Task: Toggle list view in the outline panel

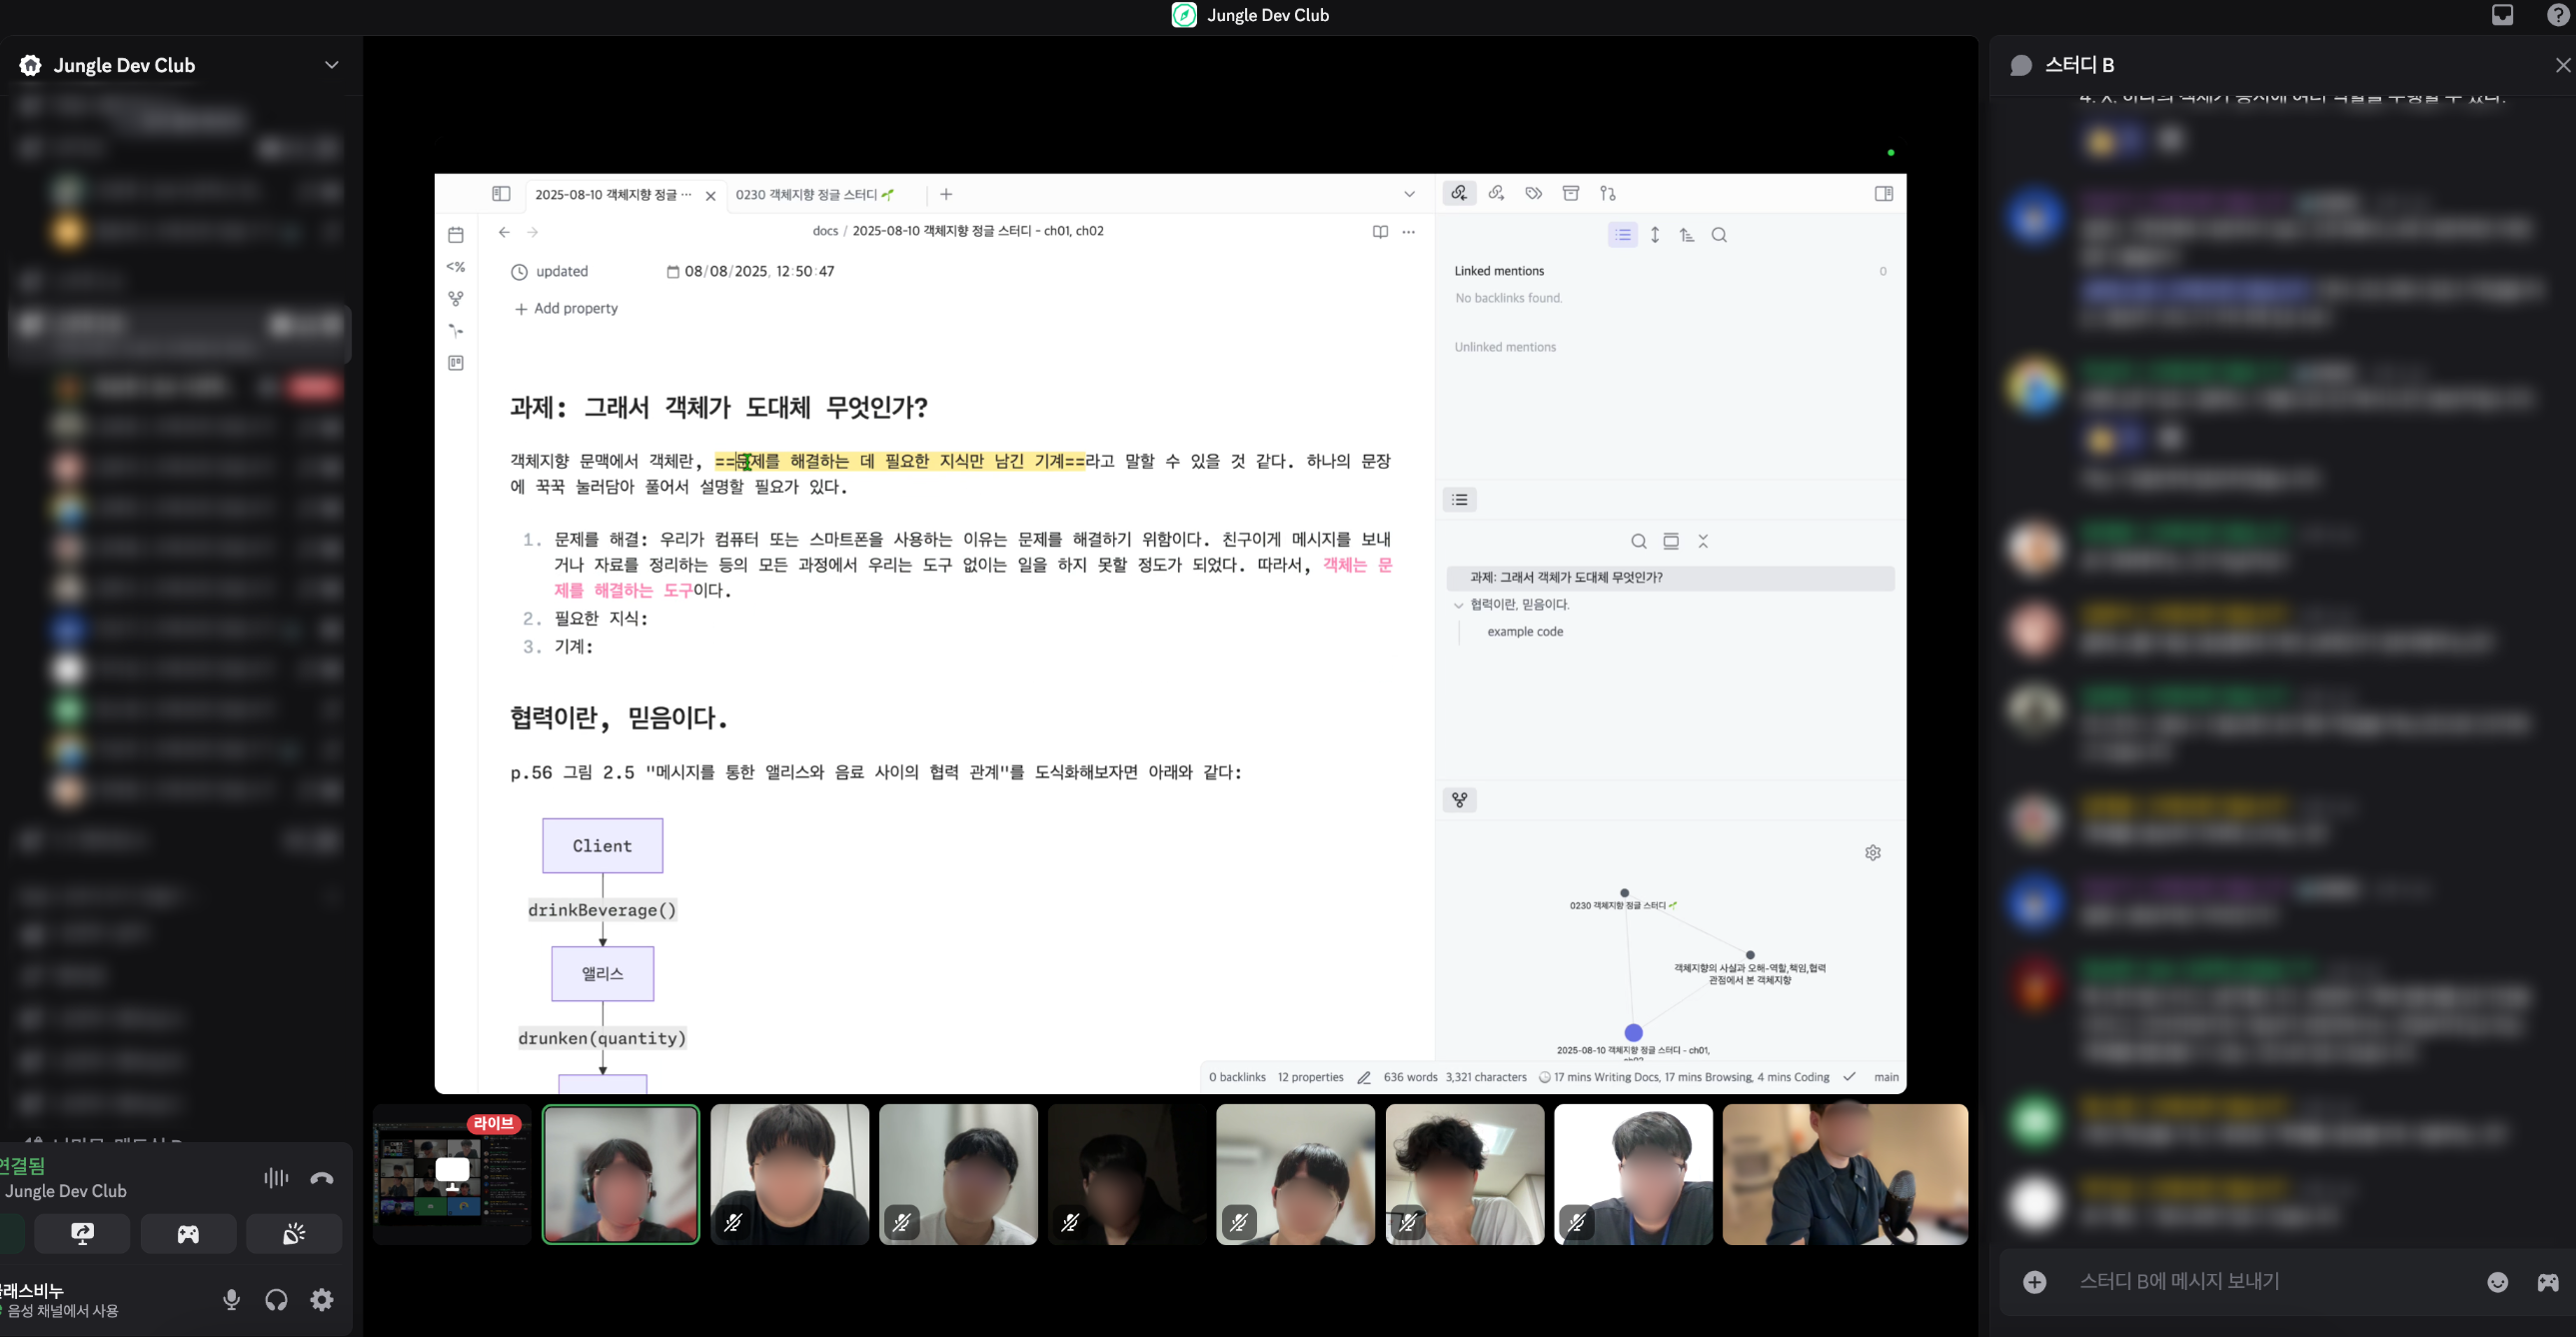Action: coord(1460,499)
